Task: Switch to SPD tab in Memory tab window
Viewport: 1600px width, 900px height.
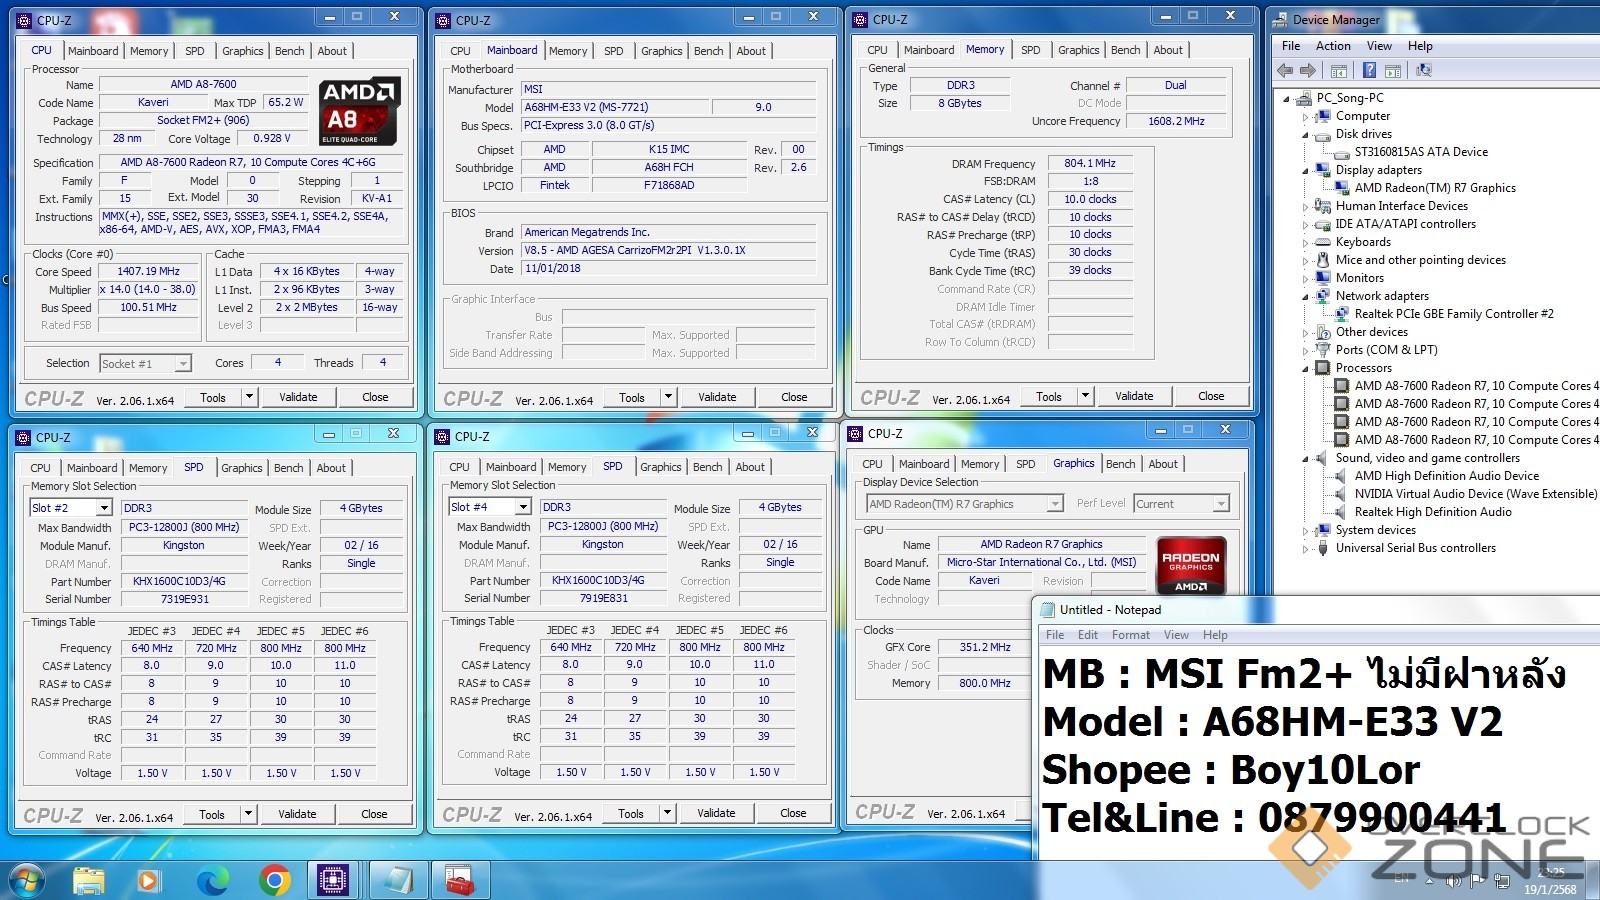Action: pyautogui.click(x=1031, y=50)
